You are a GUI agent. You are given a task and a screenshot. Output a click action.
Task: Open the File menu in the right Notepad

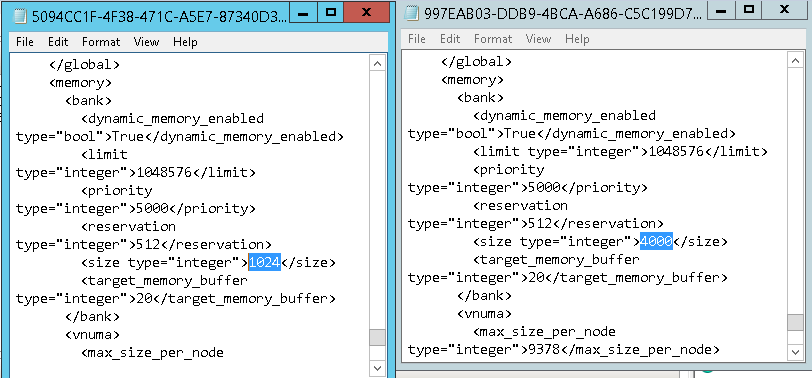[417, 39]
